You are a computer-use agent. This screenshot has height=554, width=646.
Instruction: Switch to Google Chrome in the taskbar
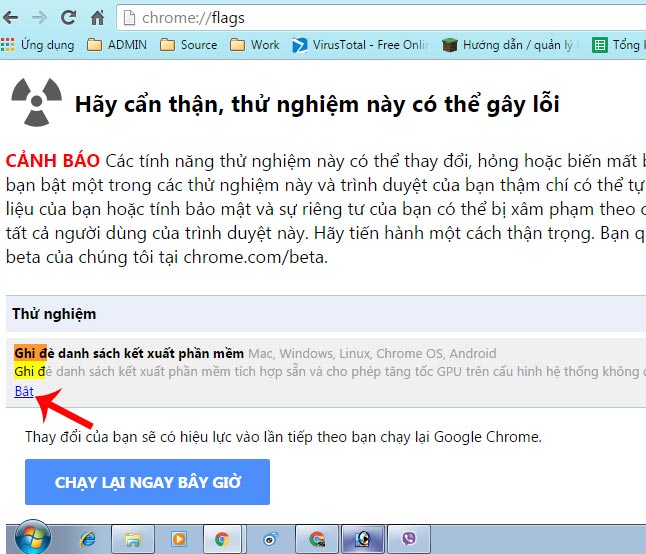tap(222, 539)
